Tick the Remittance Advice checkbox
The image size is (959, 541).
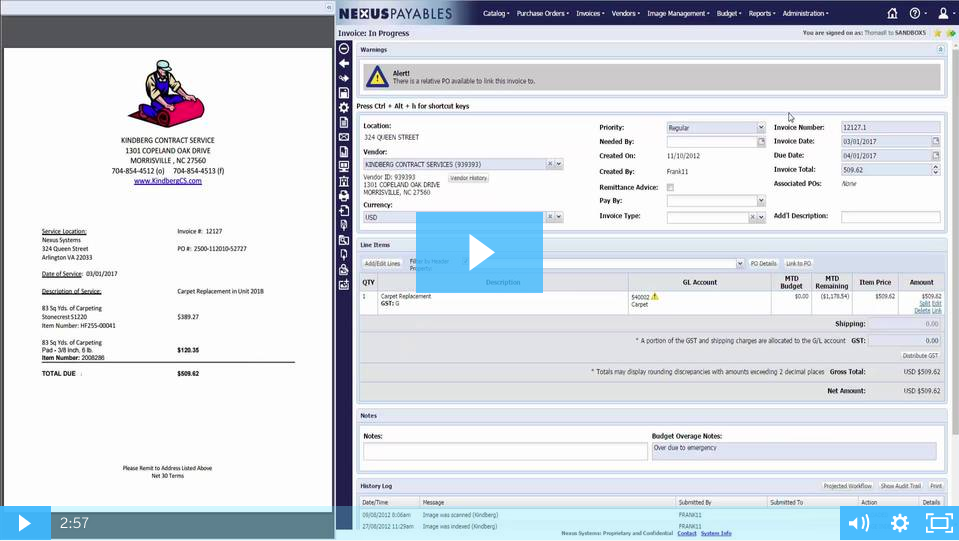coord(670,188)
